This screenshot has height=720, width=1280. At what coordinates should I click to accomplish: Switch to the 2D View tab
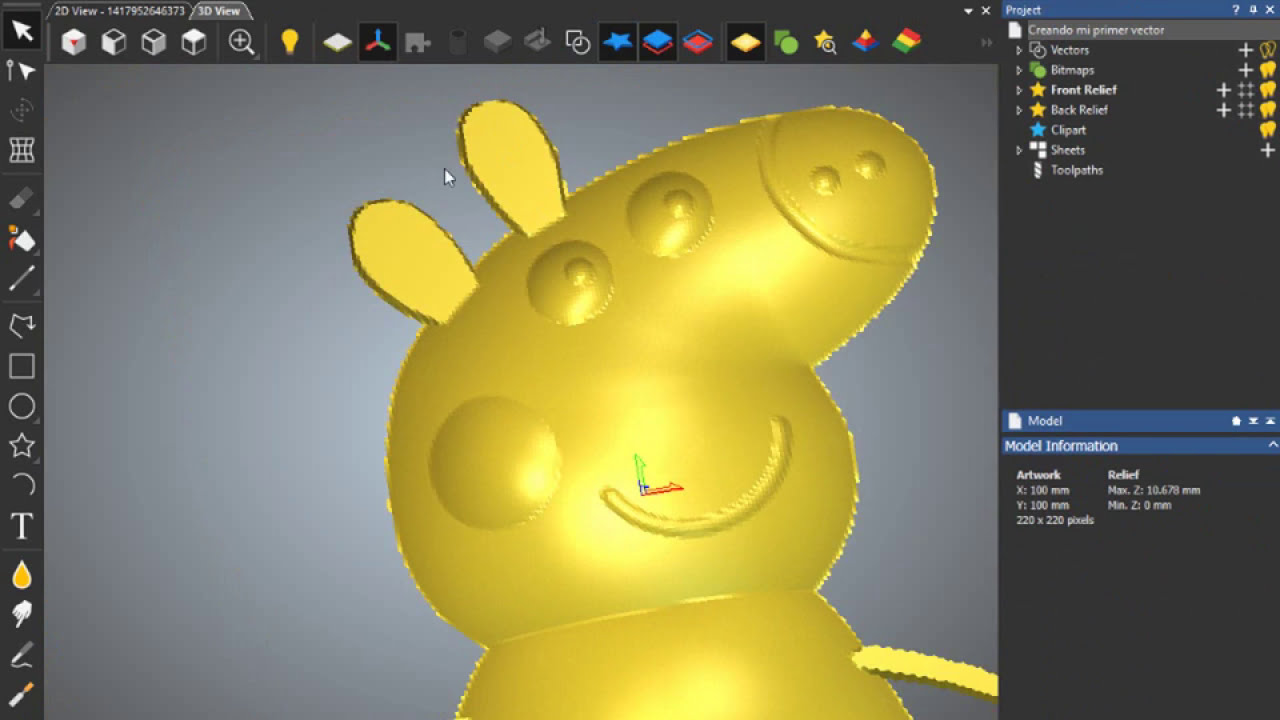(x=119, y=11)
